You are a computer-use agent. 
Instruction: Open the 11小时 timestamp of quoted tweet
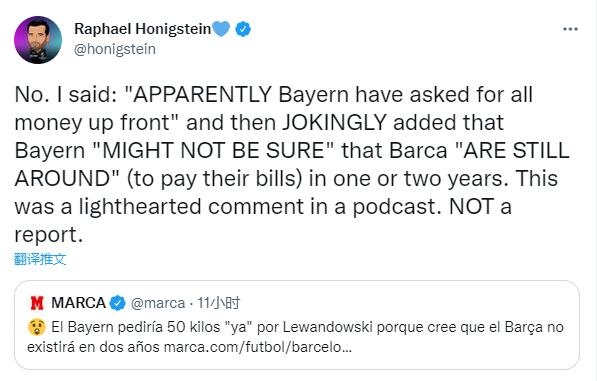[x=219, y=303]
